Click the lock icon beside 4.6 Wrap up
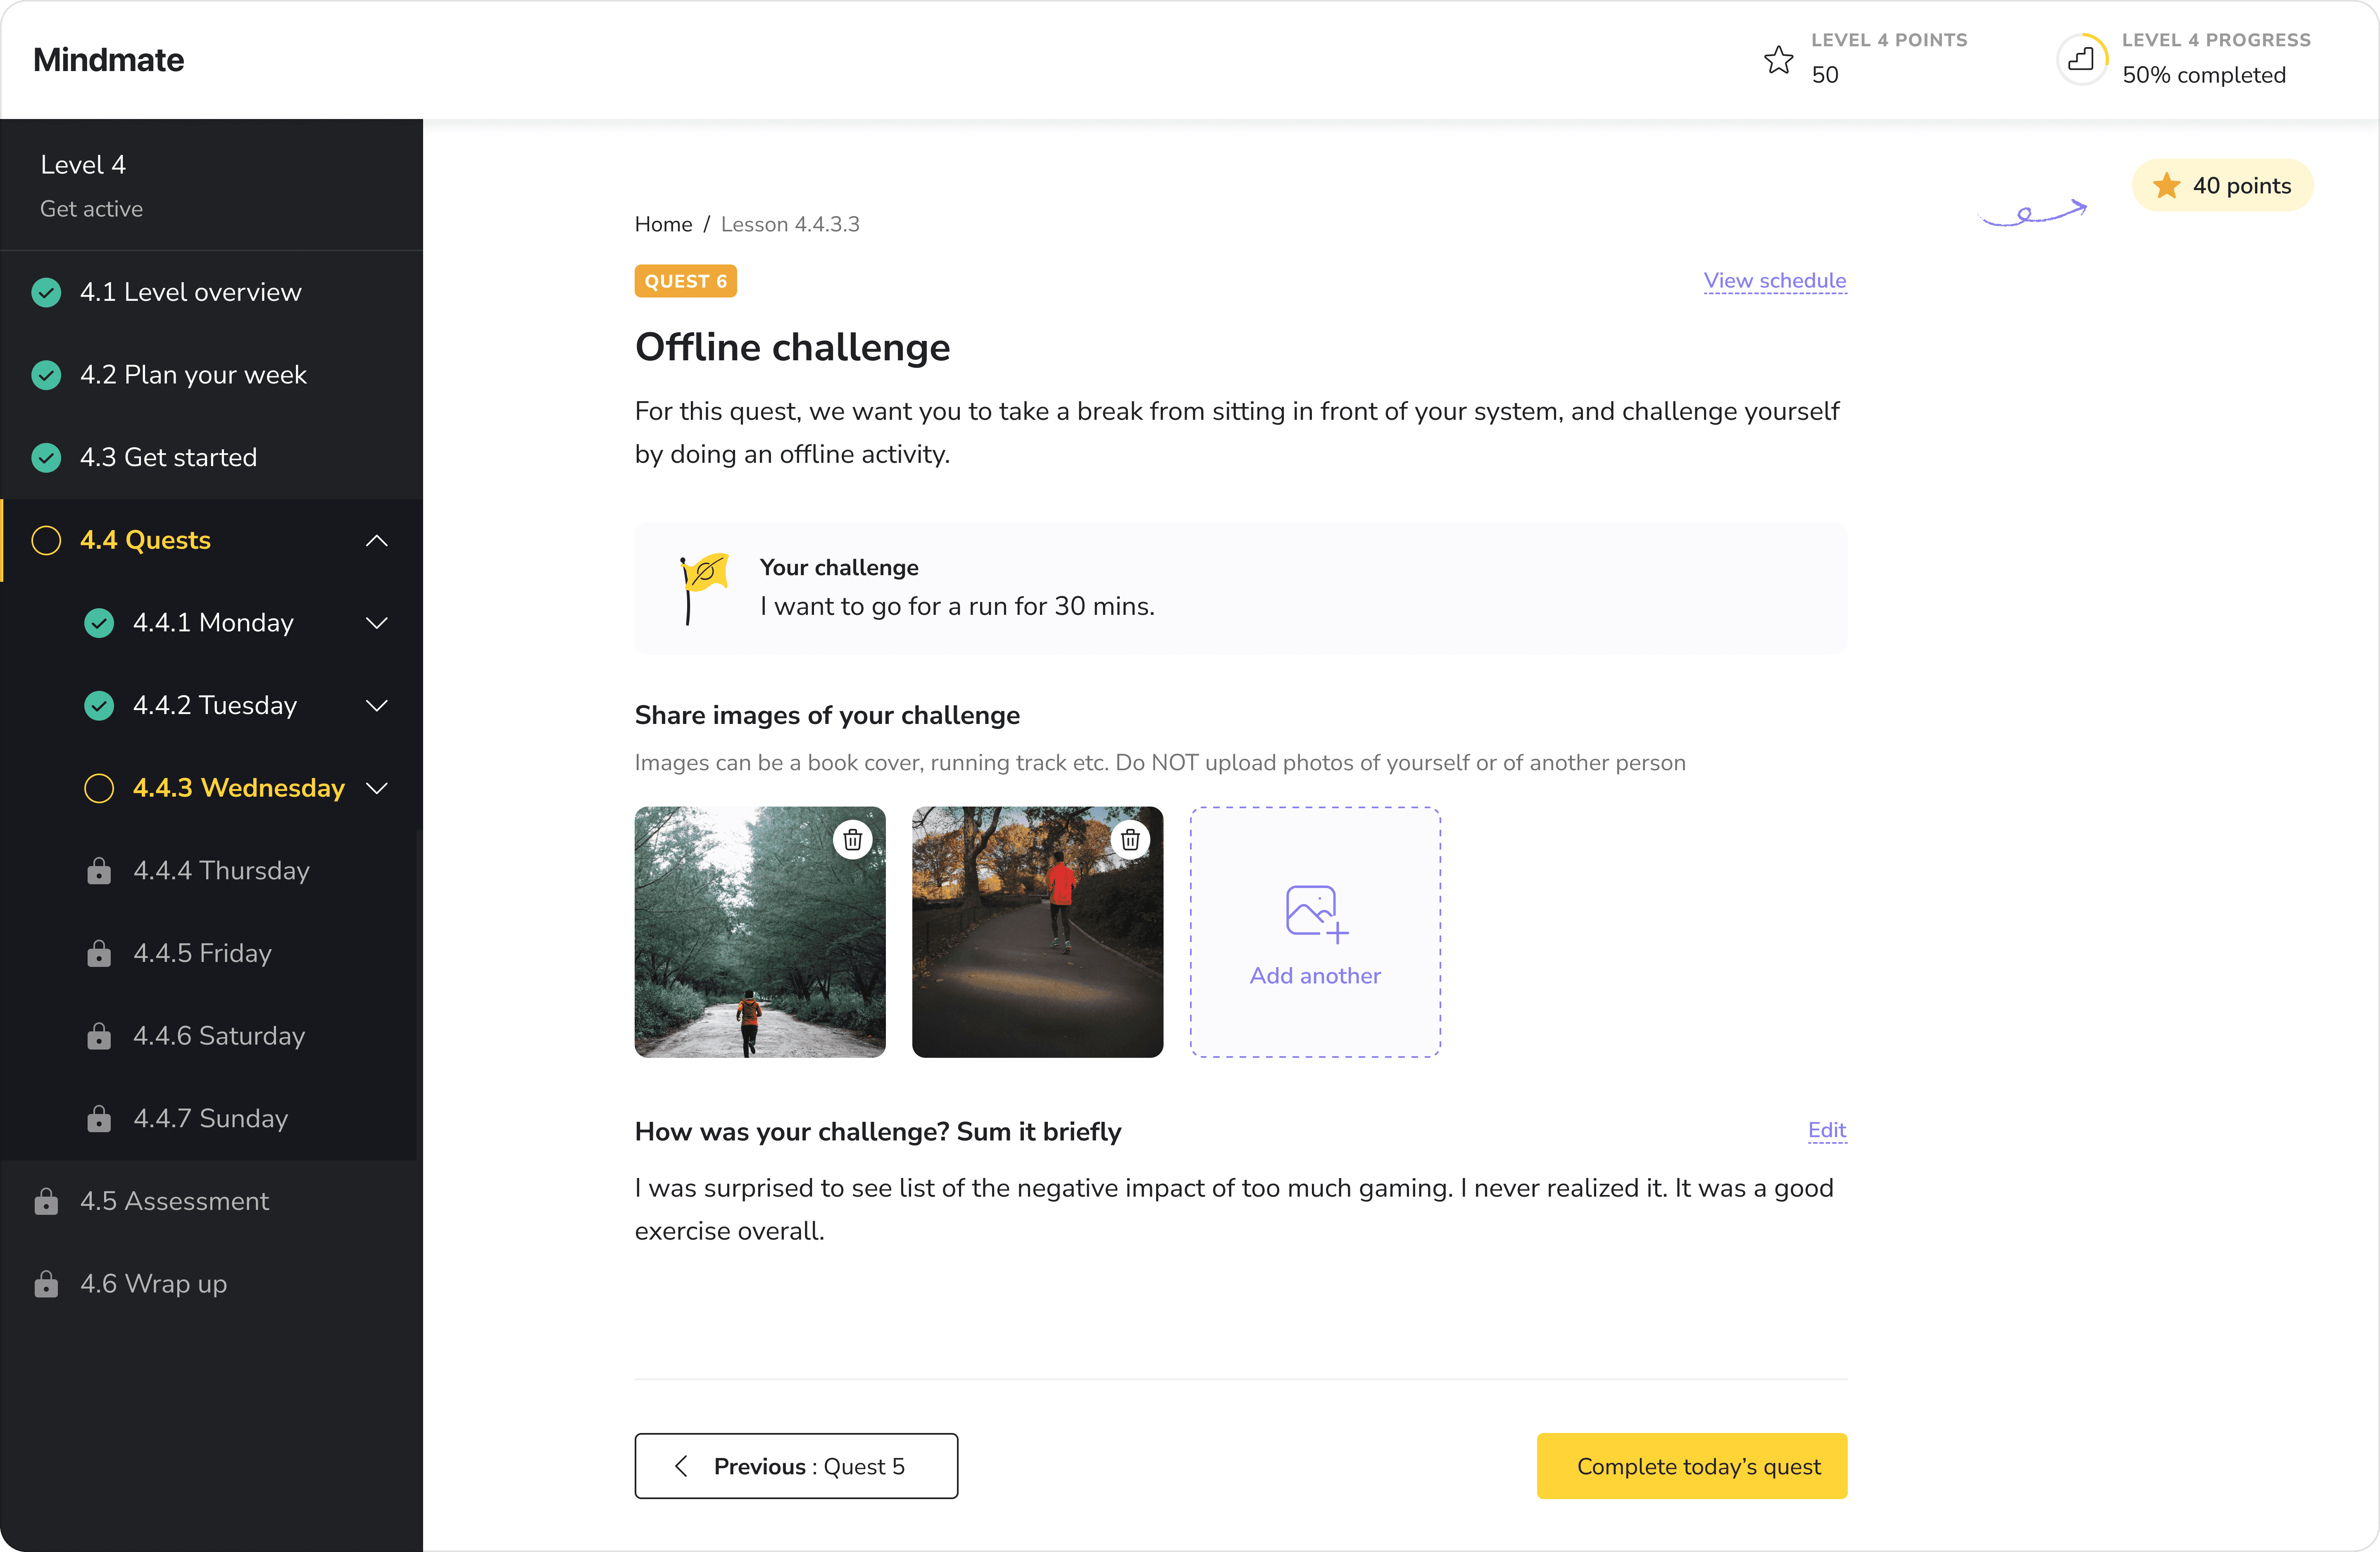The width and height of the screenshot is (2380, 1552). pyautogui.click(x=46, y=1284)
